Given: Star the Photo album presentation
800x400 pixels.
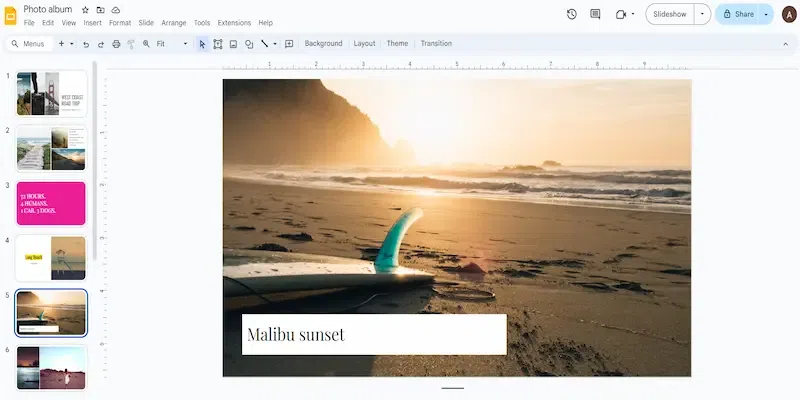Looking at the screenshot, I should [85, 10].
